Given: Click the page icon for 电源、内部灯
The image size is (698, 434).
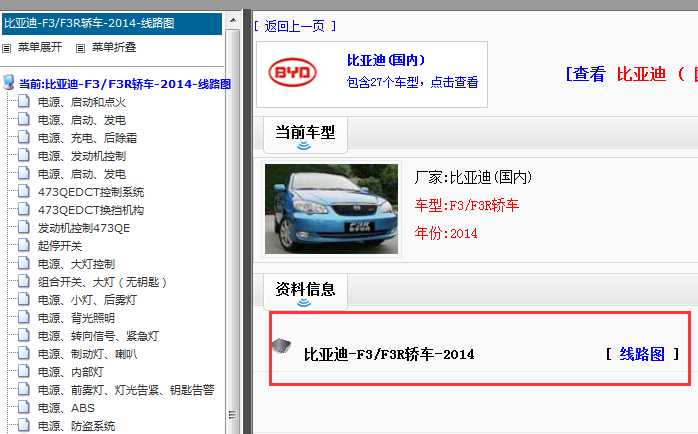Looking at the screenshot, I should 24,371.
